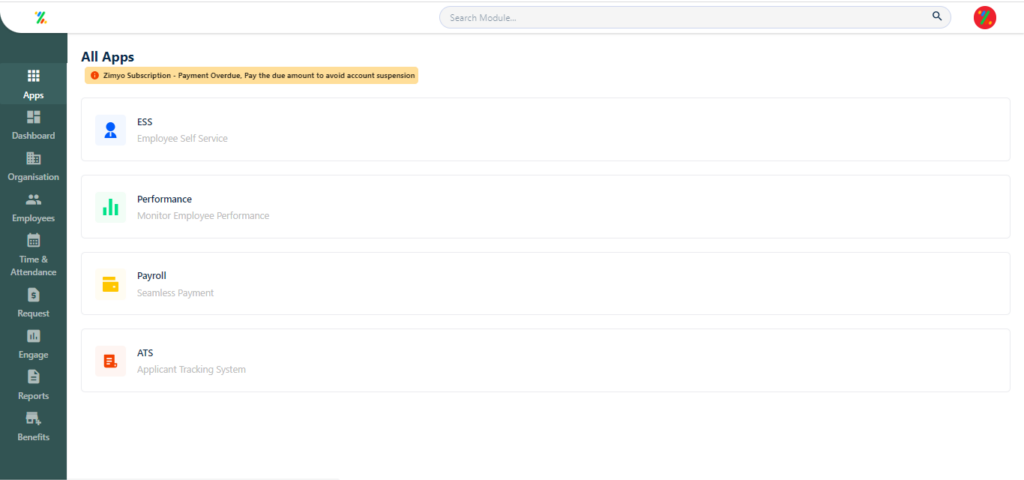Click the search magnifier icon
The height and width of the screenshot is (480, 1024).
click(x=936, y=16)
